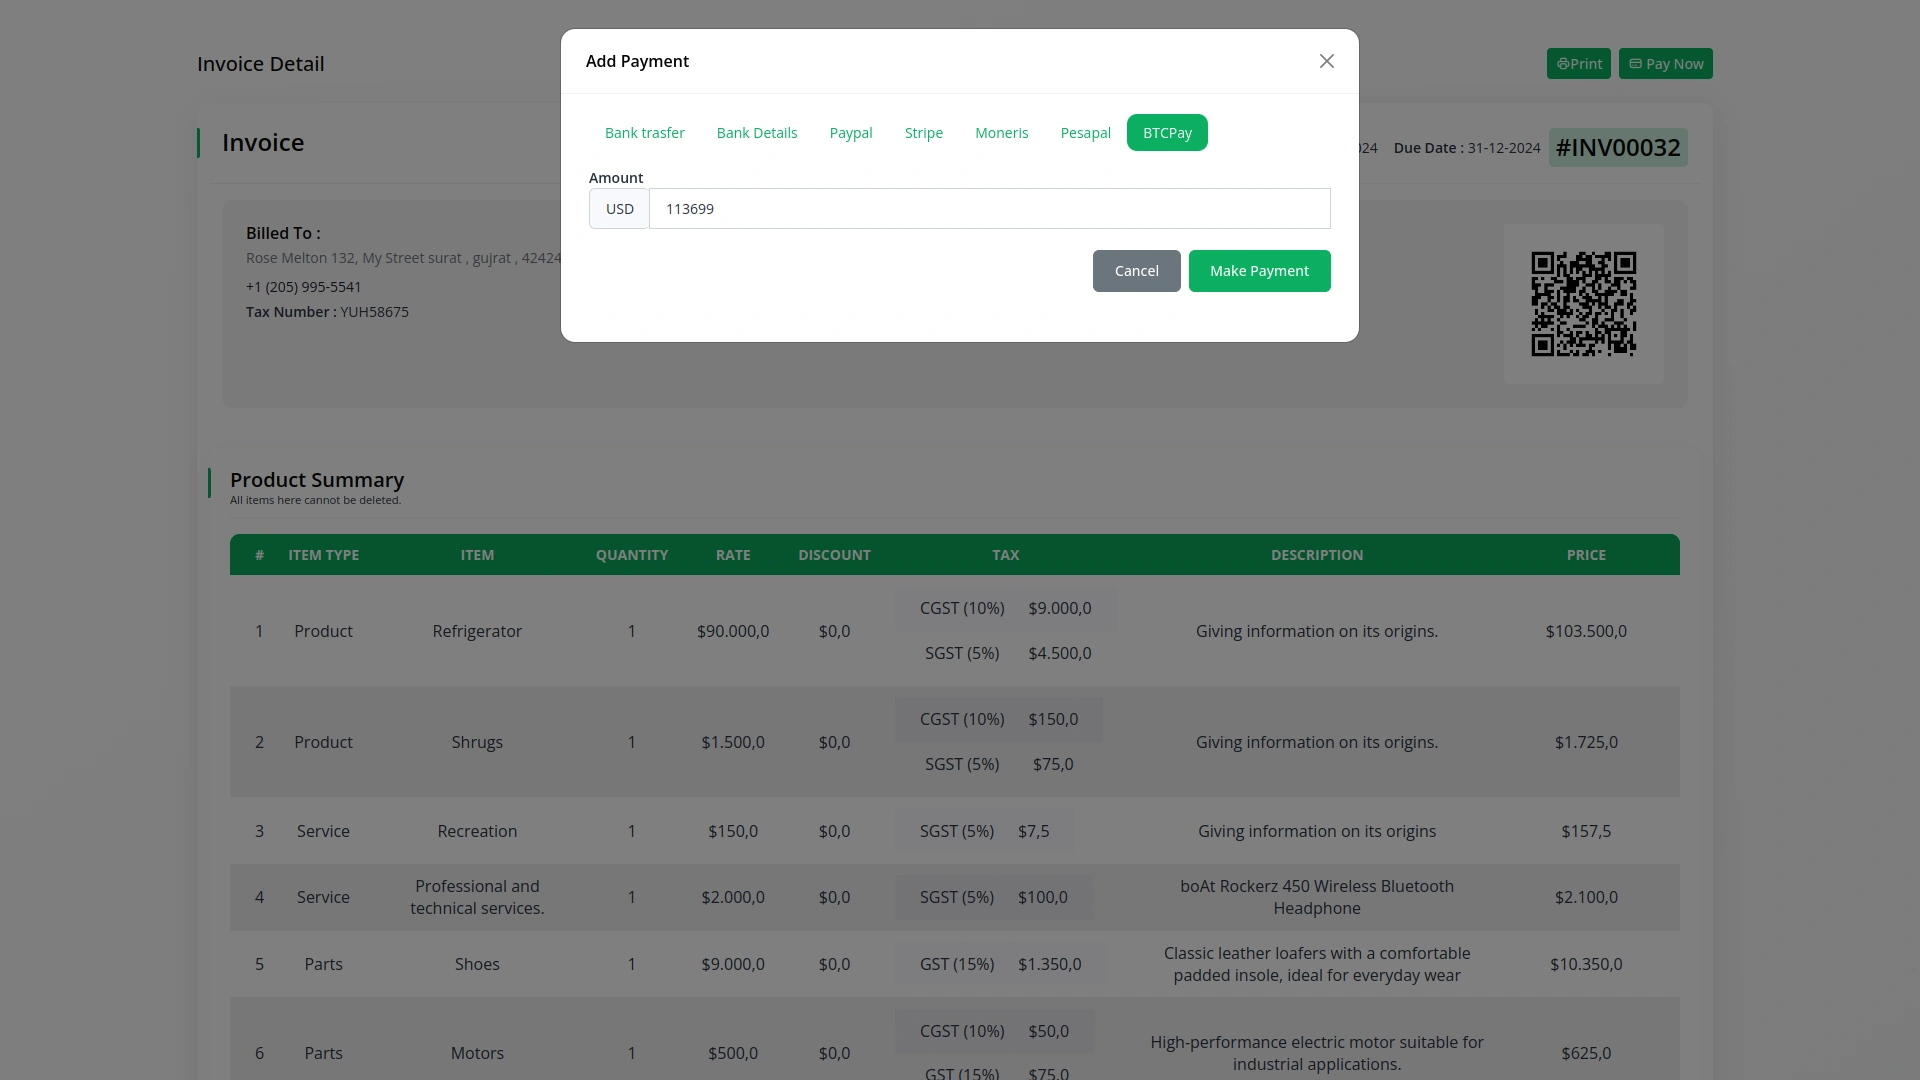Cancel the payment with the Cancel button
The width and height of the screenshot is (1920, 1080).
pos(1136,271)
